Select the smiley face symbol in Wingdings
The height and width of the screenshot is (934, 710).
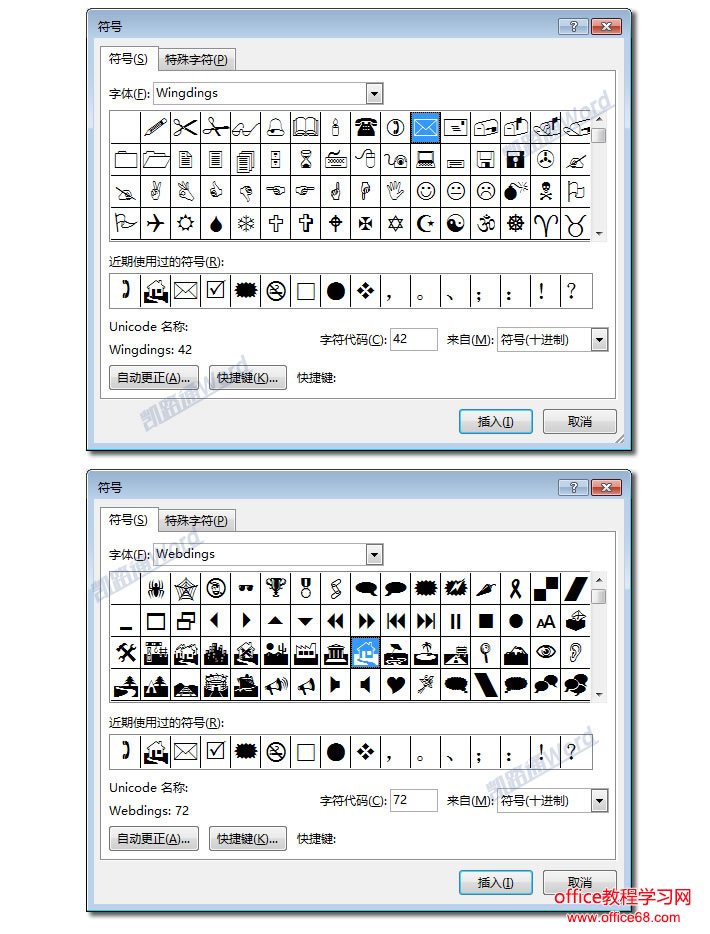pyautogui.click(x=425, y=191)
